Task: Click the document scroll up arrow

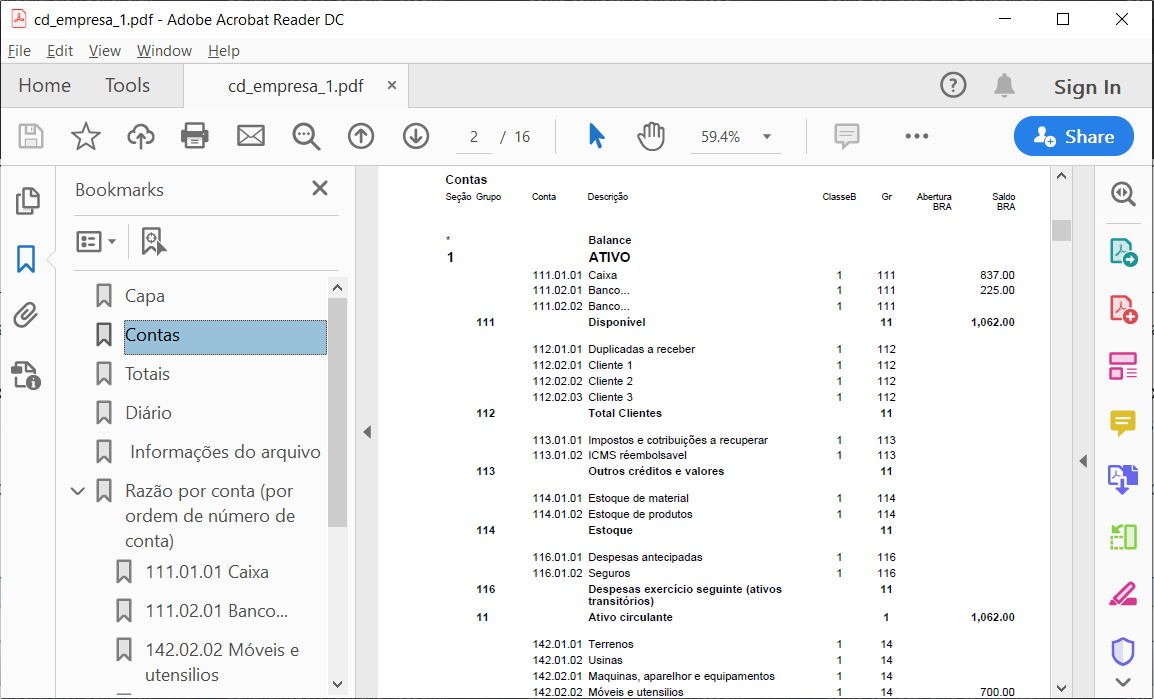Action: point(1061,176)
